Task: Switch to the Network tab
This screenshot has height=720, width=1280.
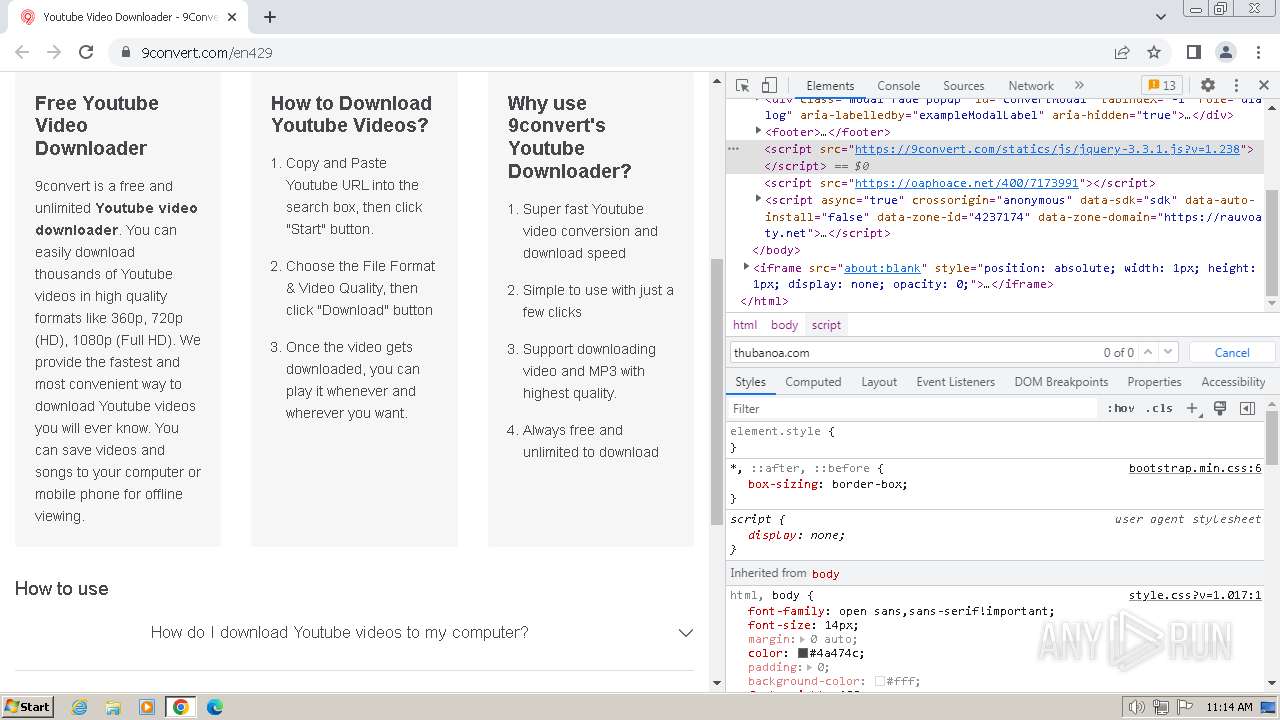Action: point(1030,86)
